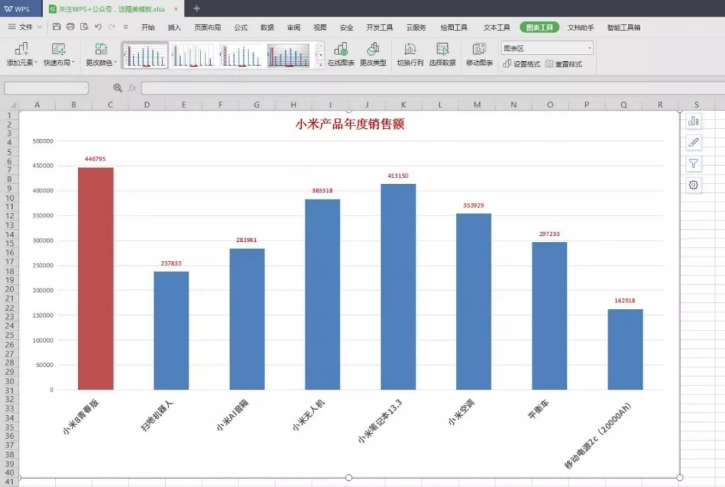Click the axis label 500000
Image resolution: width=725 pixels, height=487 pixels.
[x=43, y=141]
